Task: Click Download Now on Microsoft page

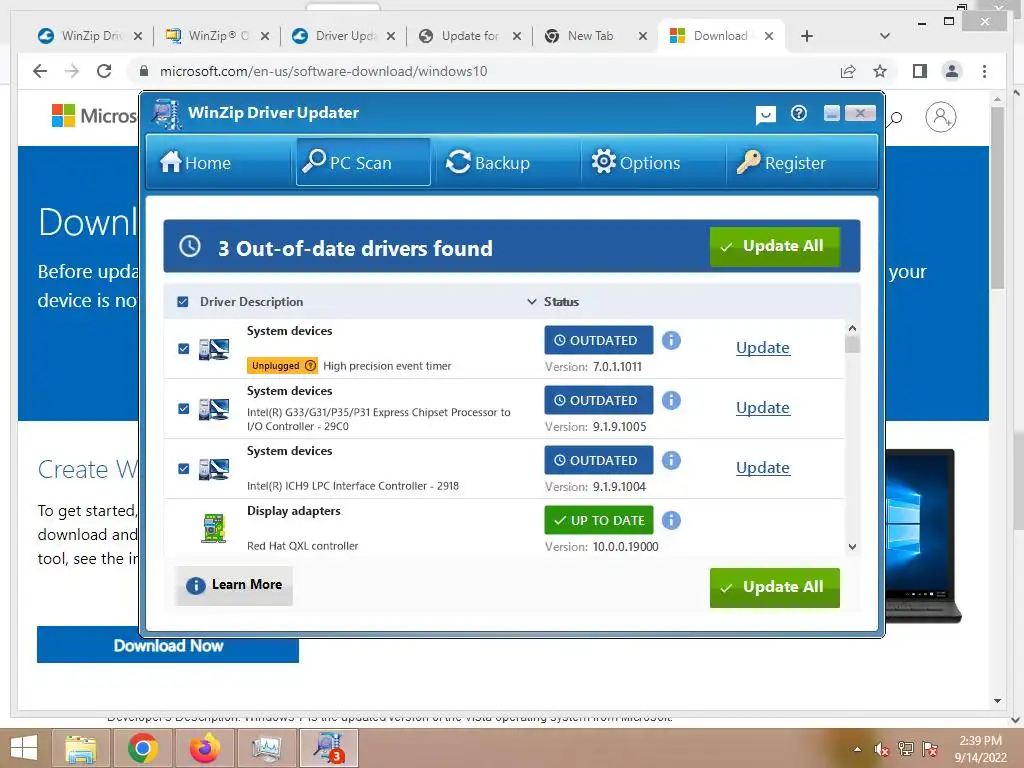Action: tap(168, 645)
